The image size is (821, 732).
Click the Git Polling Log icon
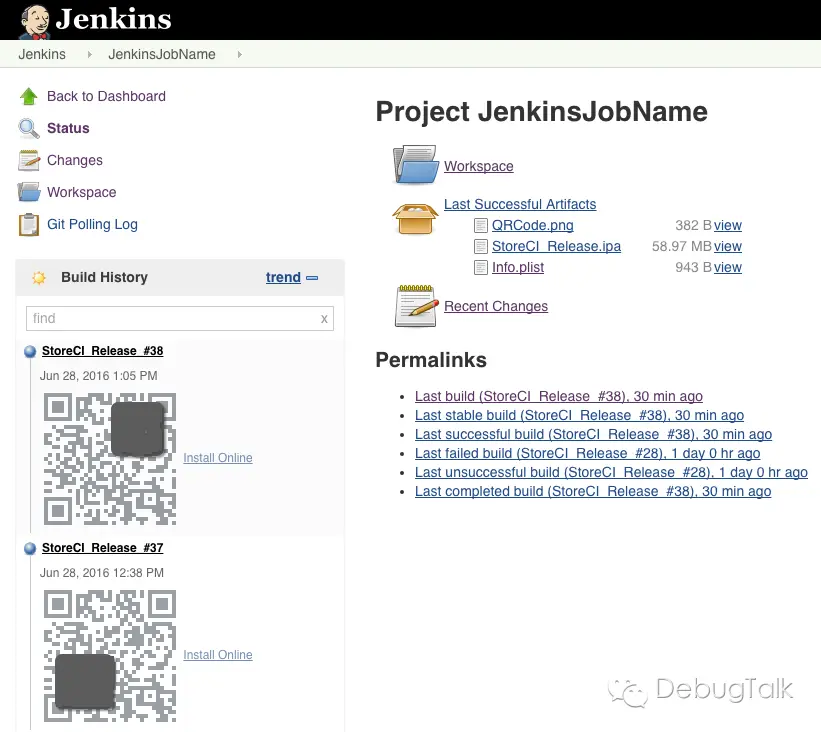(x=28, y=224)
